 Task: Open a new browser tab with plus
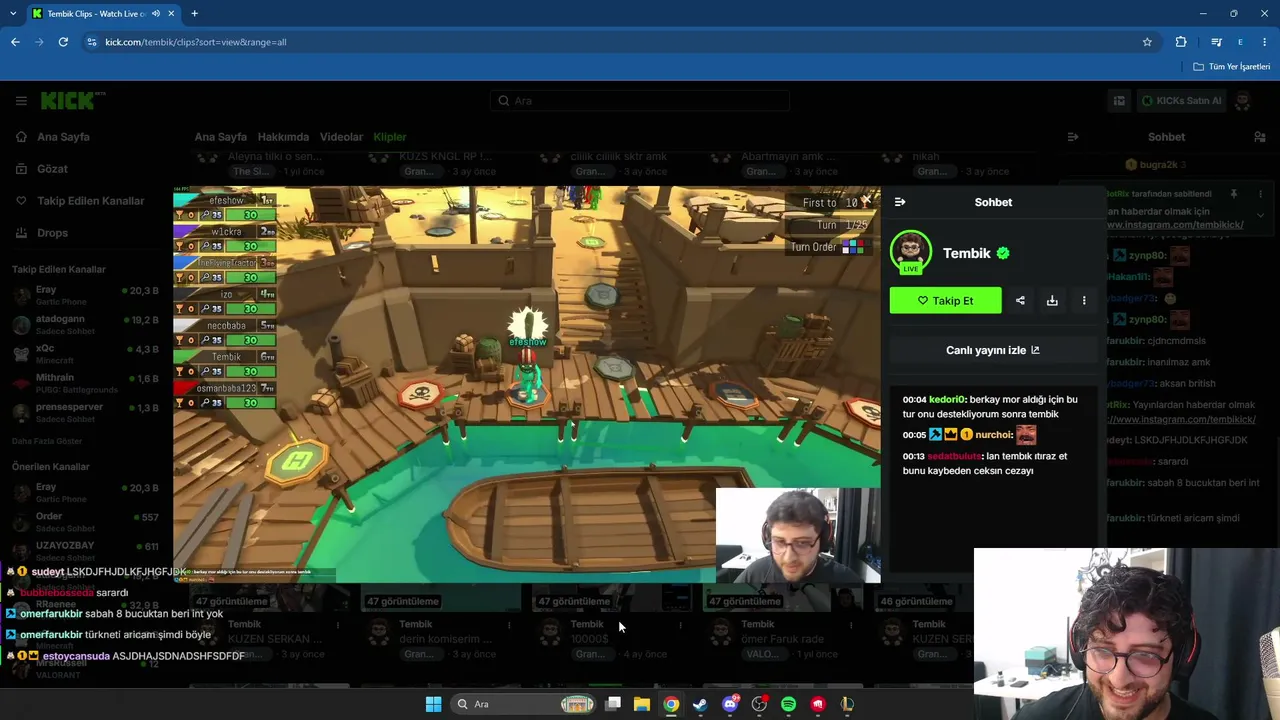pyautogui.click(x=195, y=14)
